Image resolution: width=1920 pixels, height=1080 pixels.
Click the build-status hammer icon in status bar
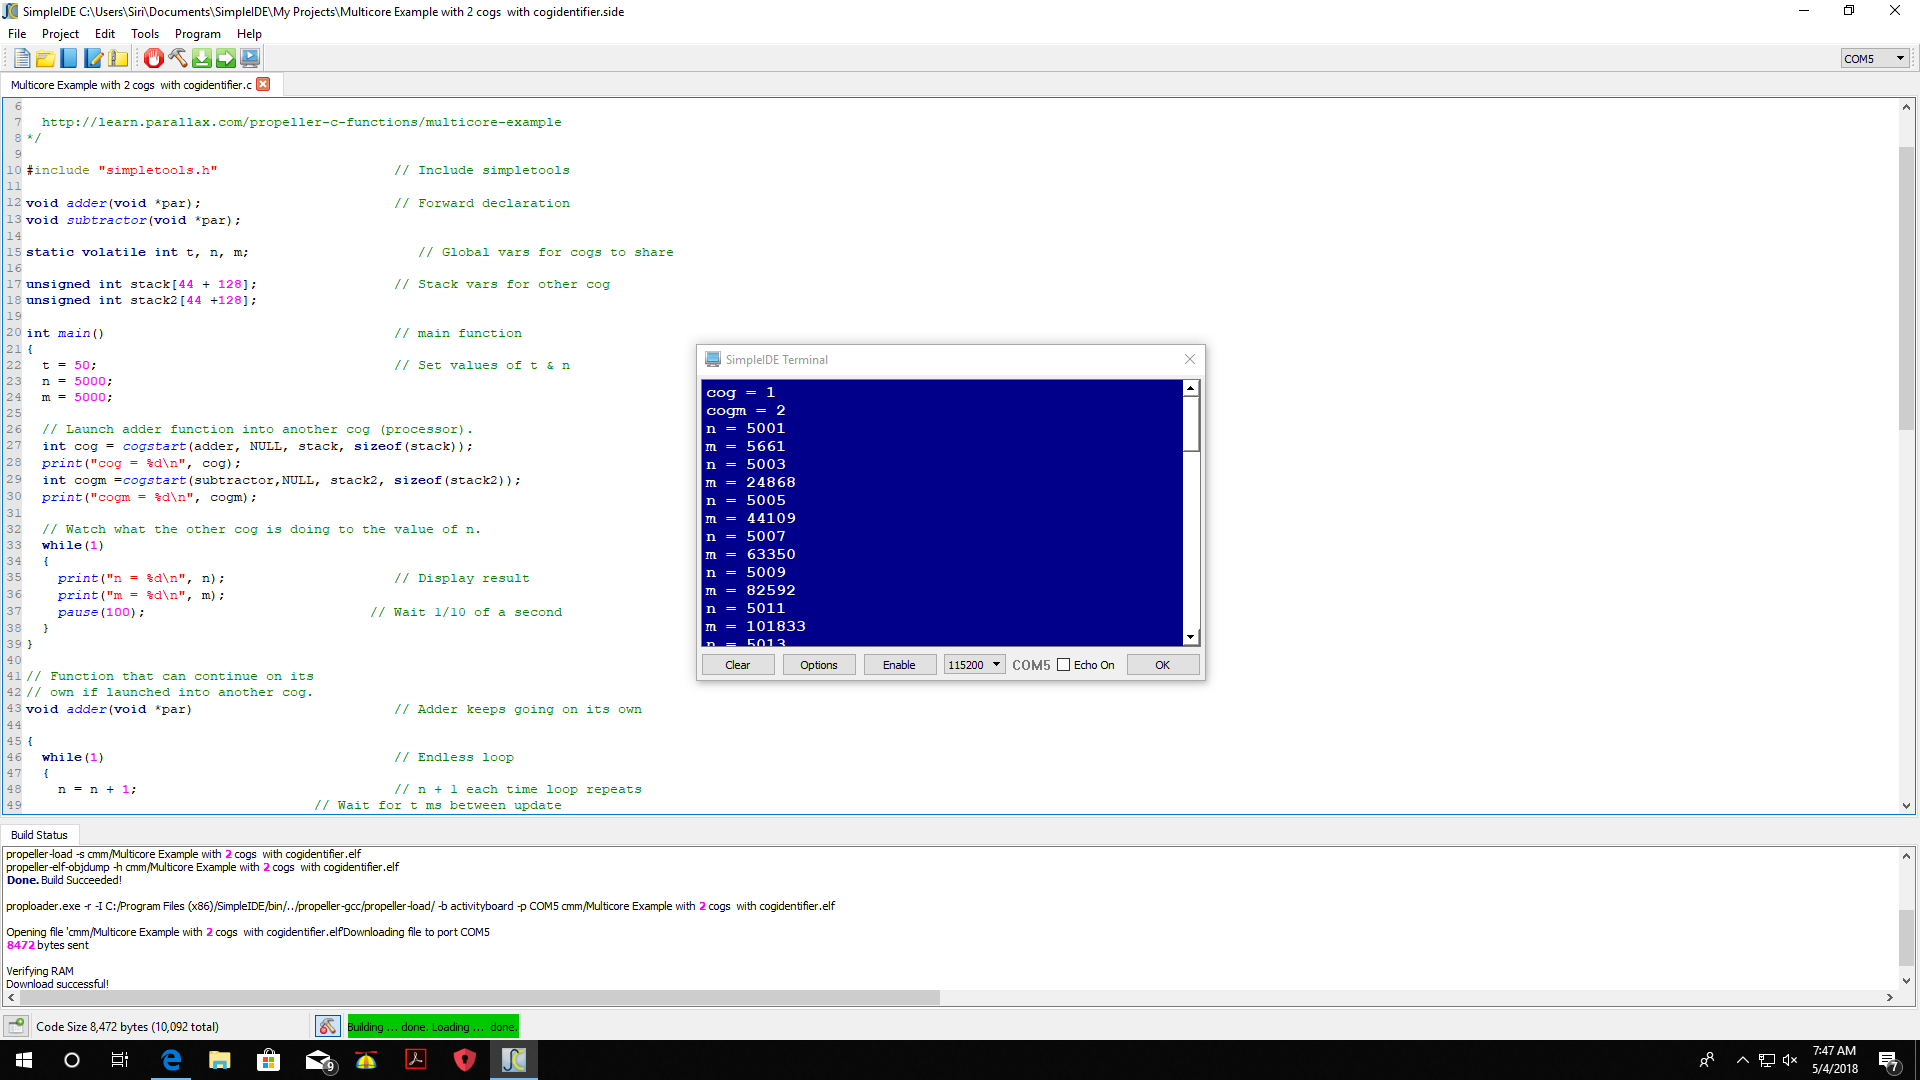pyautogui.click(x=328, y=1026)
